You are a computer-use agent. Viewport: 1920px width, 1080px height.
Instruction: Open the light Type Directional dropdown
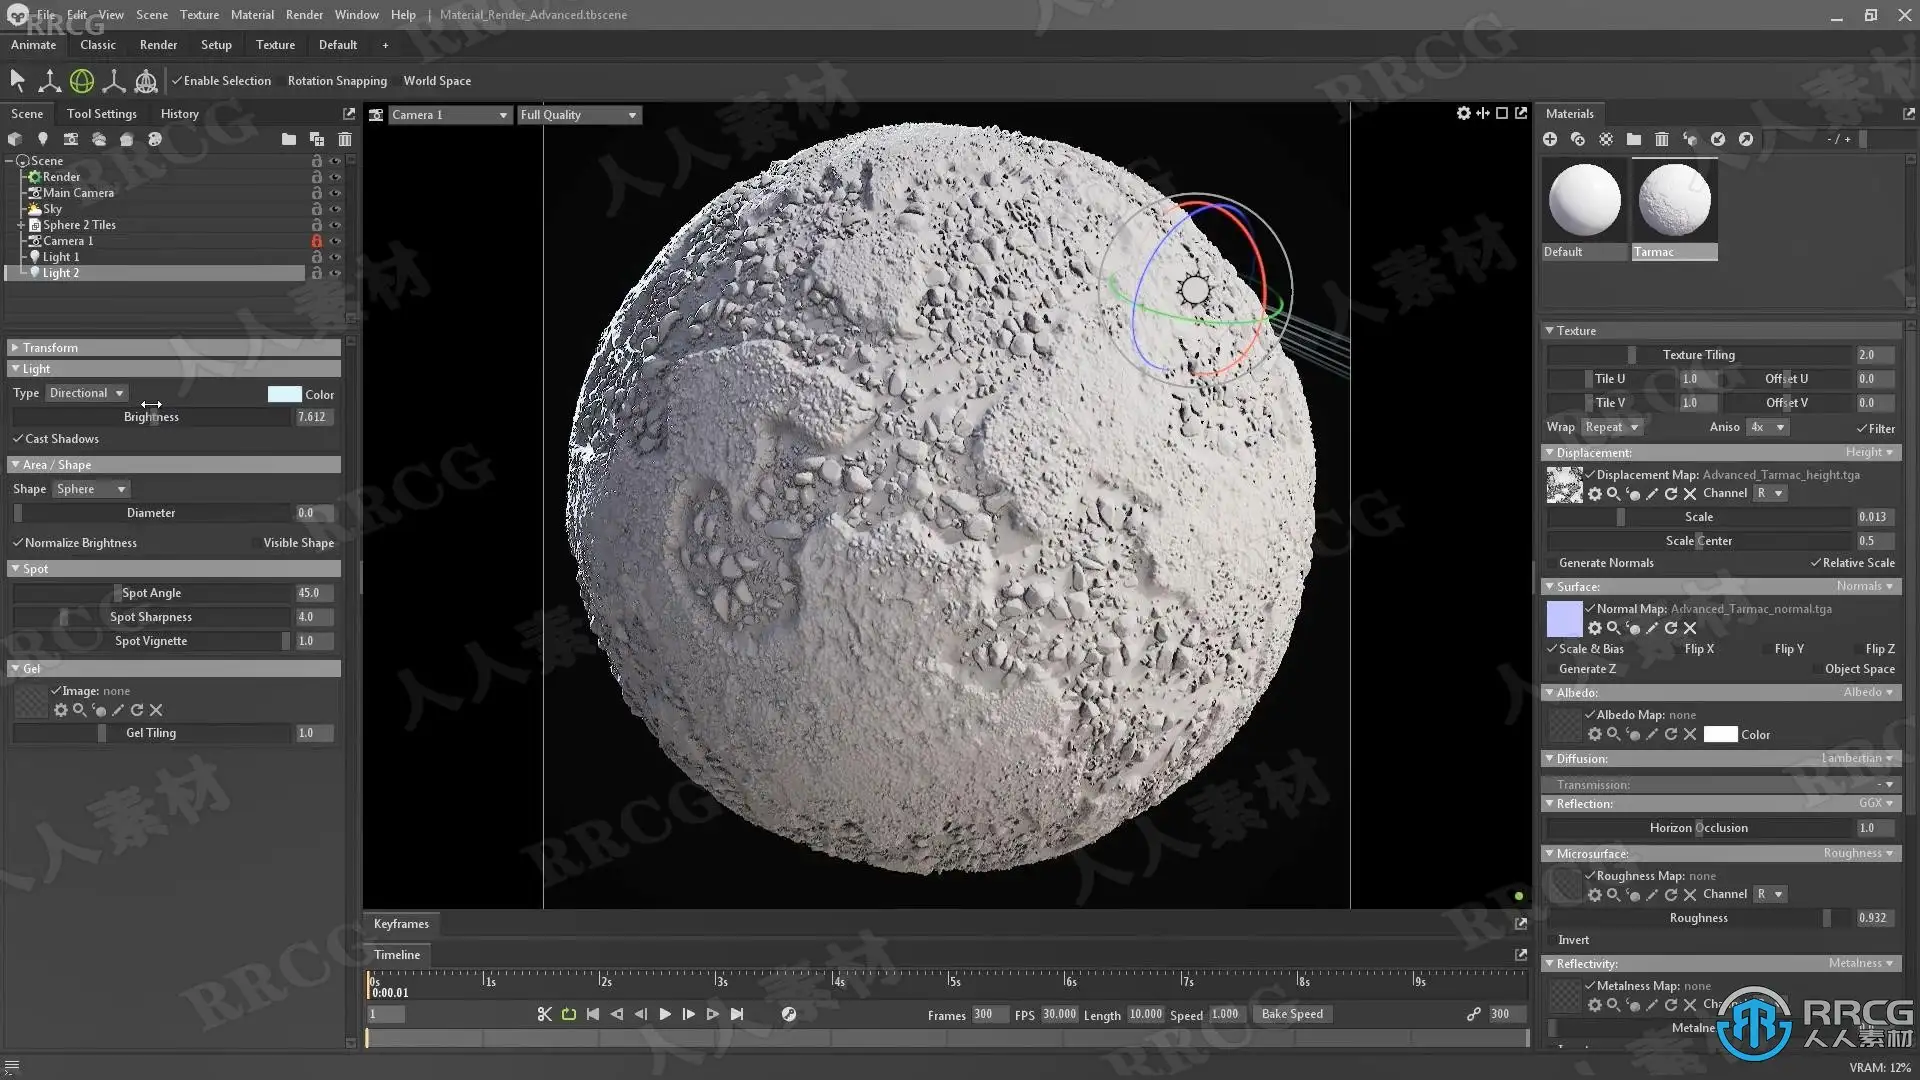click(87, 393)
